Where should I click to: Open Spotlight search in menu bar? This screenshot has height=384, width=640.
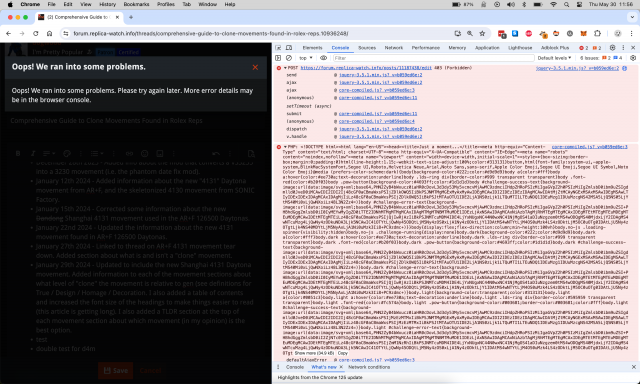566,4
